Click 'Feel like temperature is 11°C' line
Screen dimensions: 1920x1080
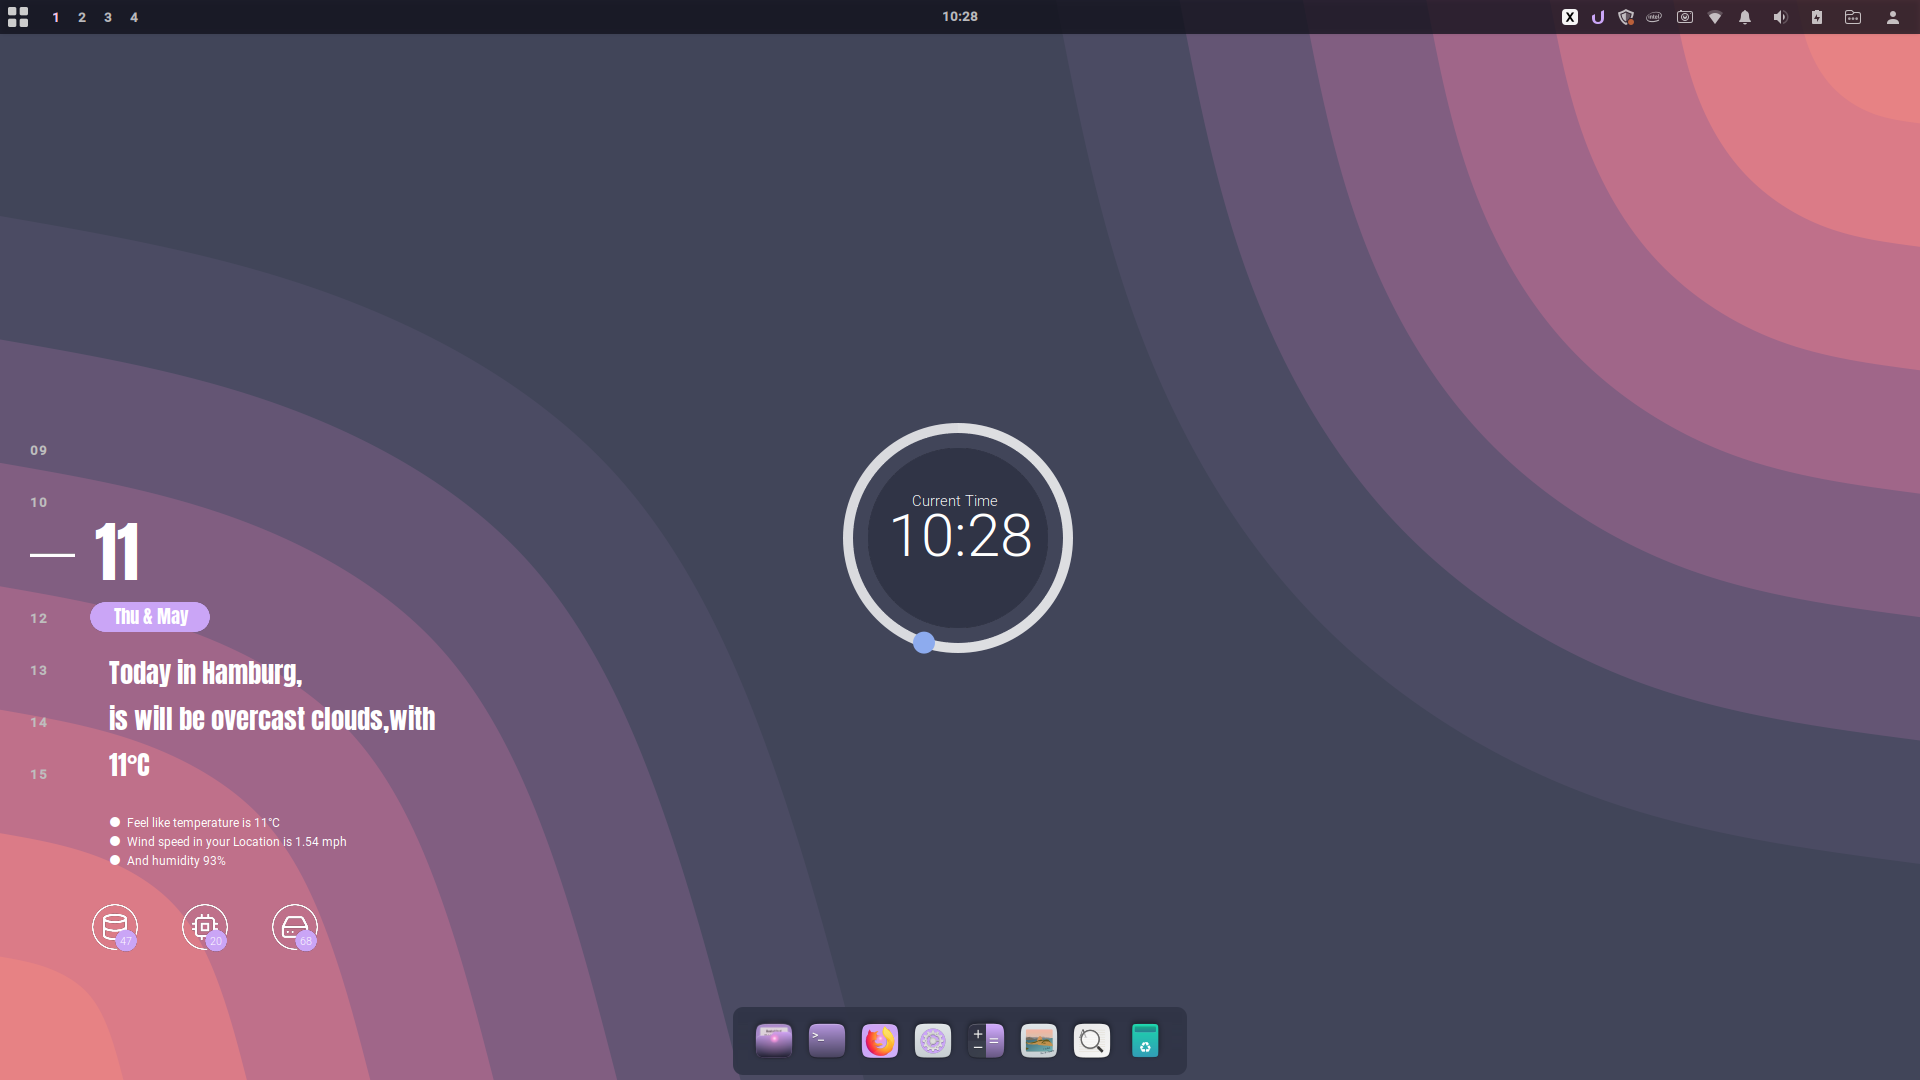tap(203, 823)
